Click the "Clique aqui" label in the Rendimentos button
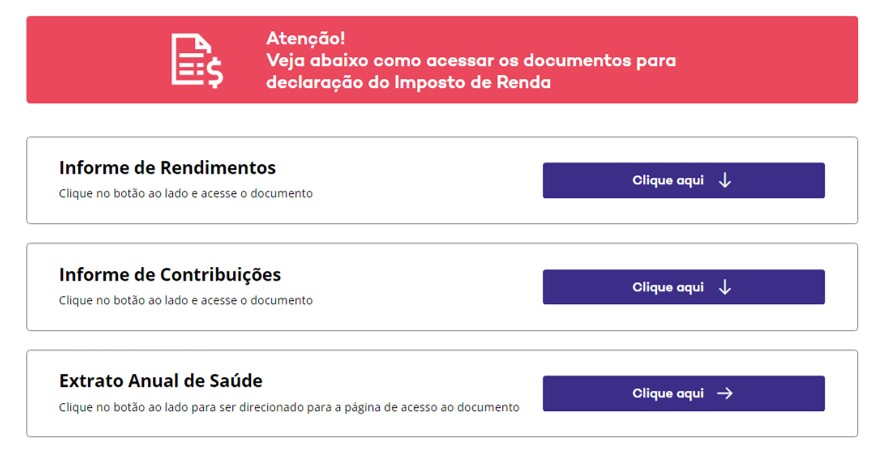 (x=668, y=181)
